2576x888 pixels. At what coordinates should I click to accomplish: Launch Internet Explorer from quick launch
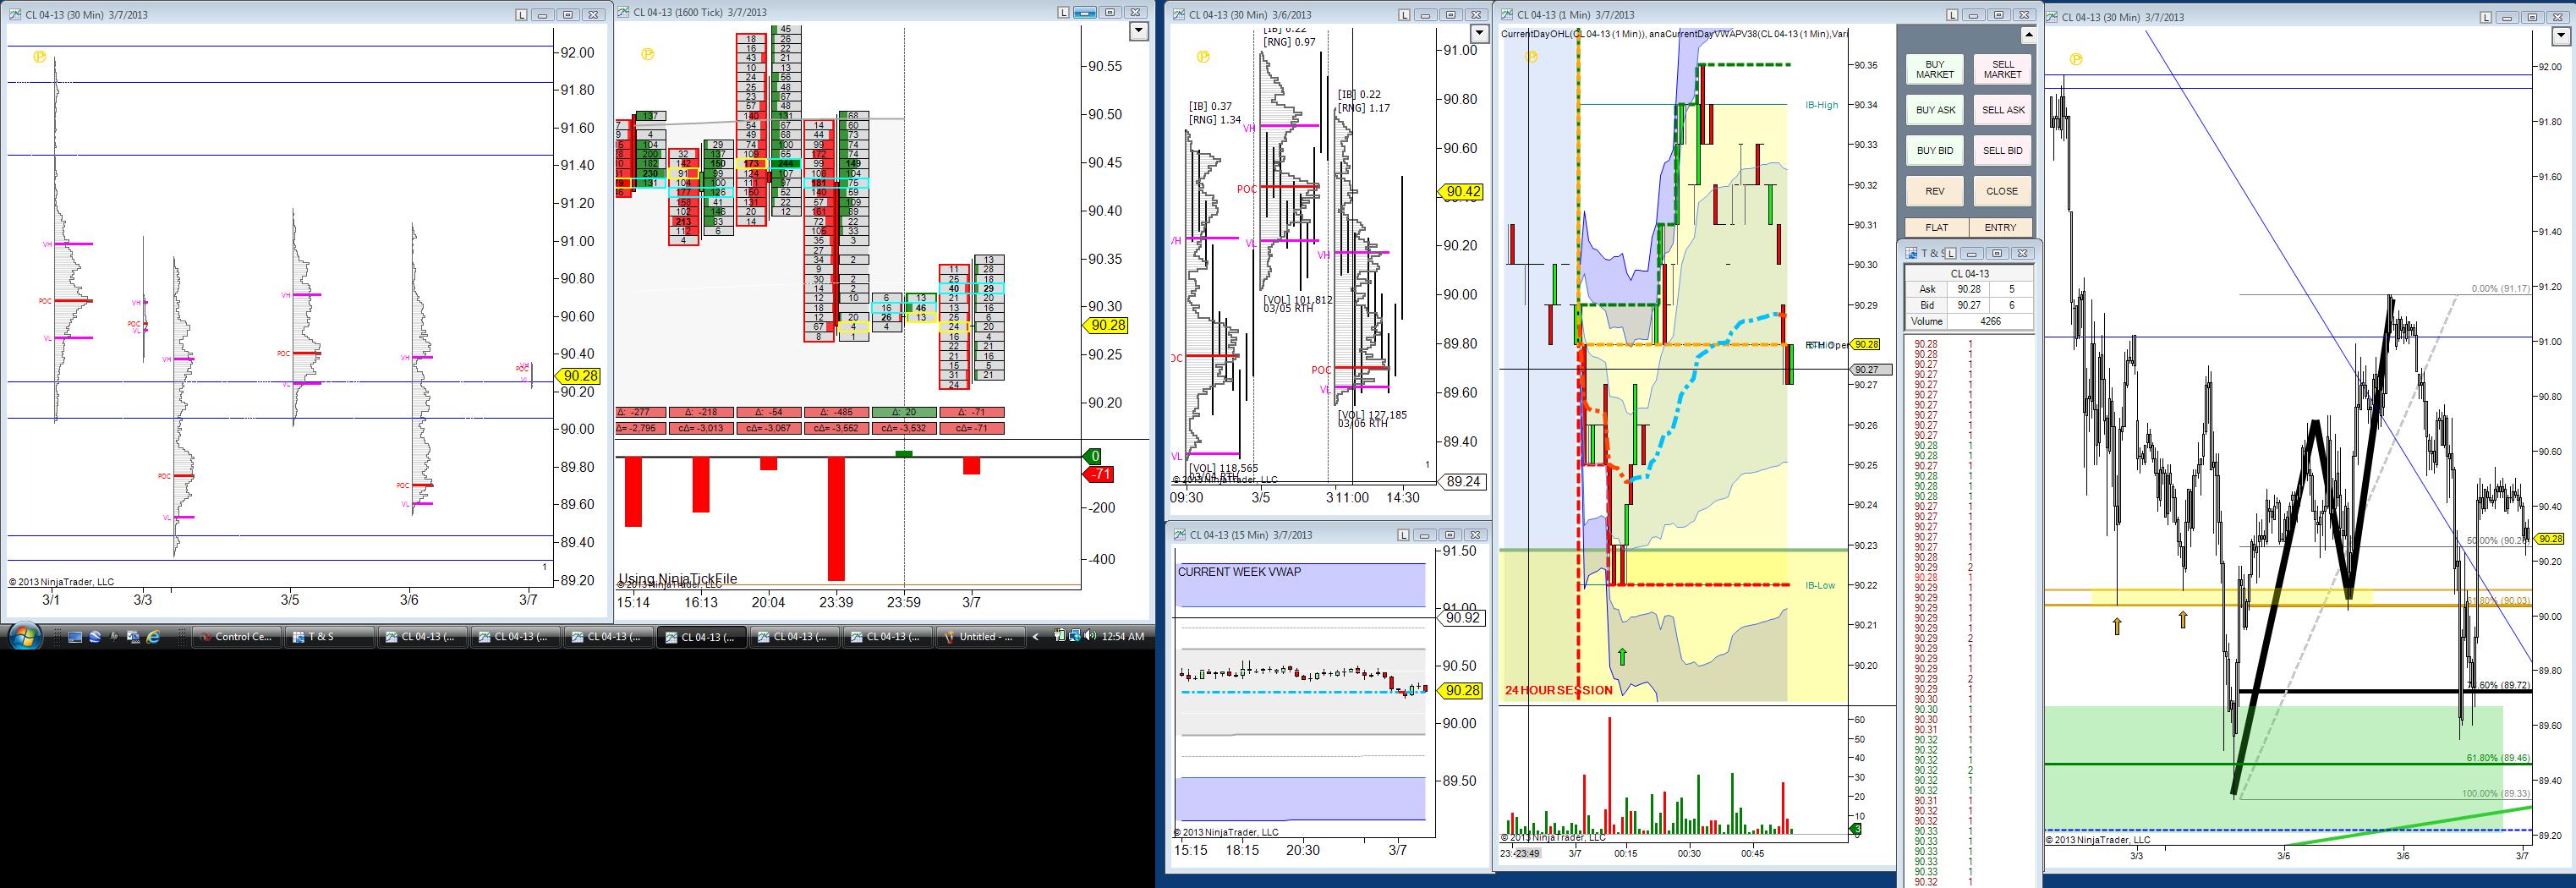(x=153, y=637)
